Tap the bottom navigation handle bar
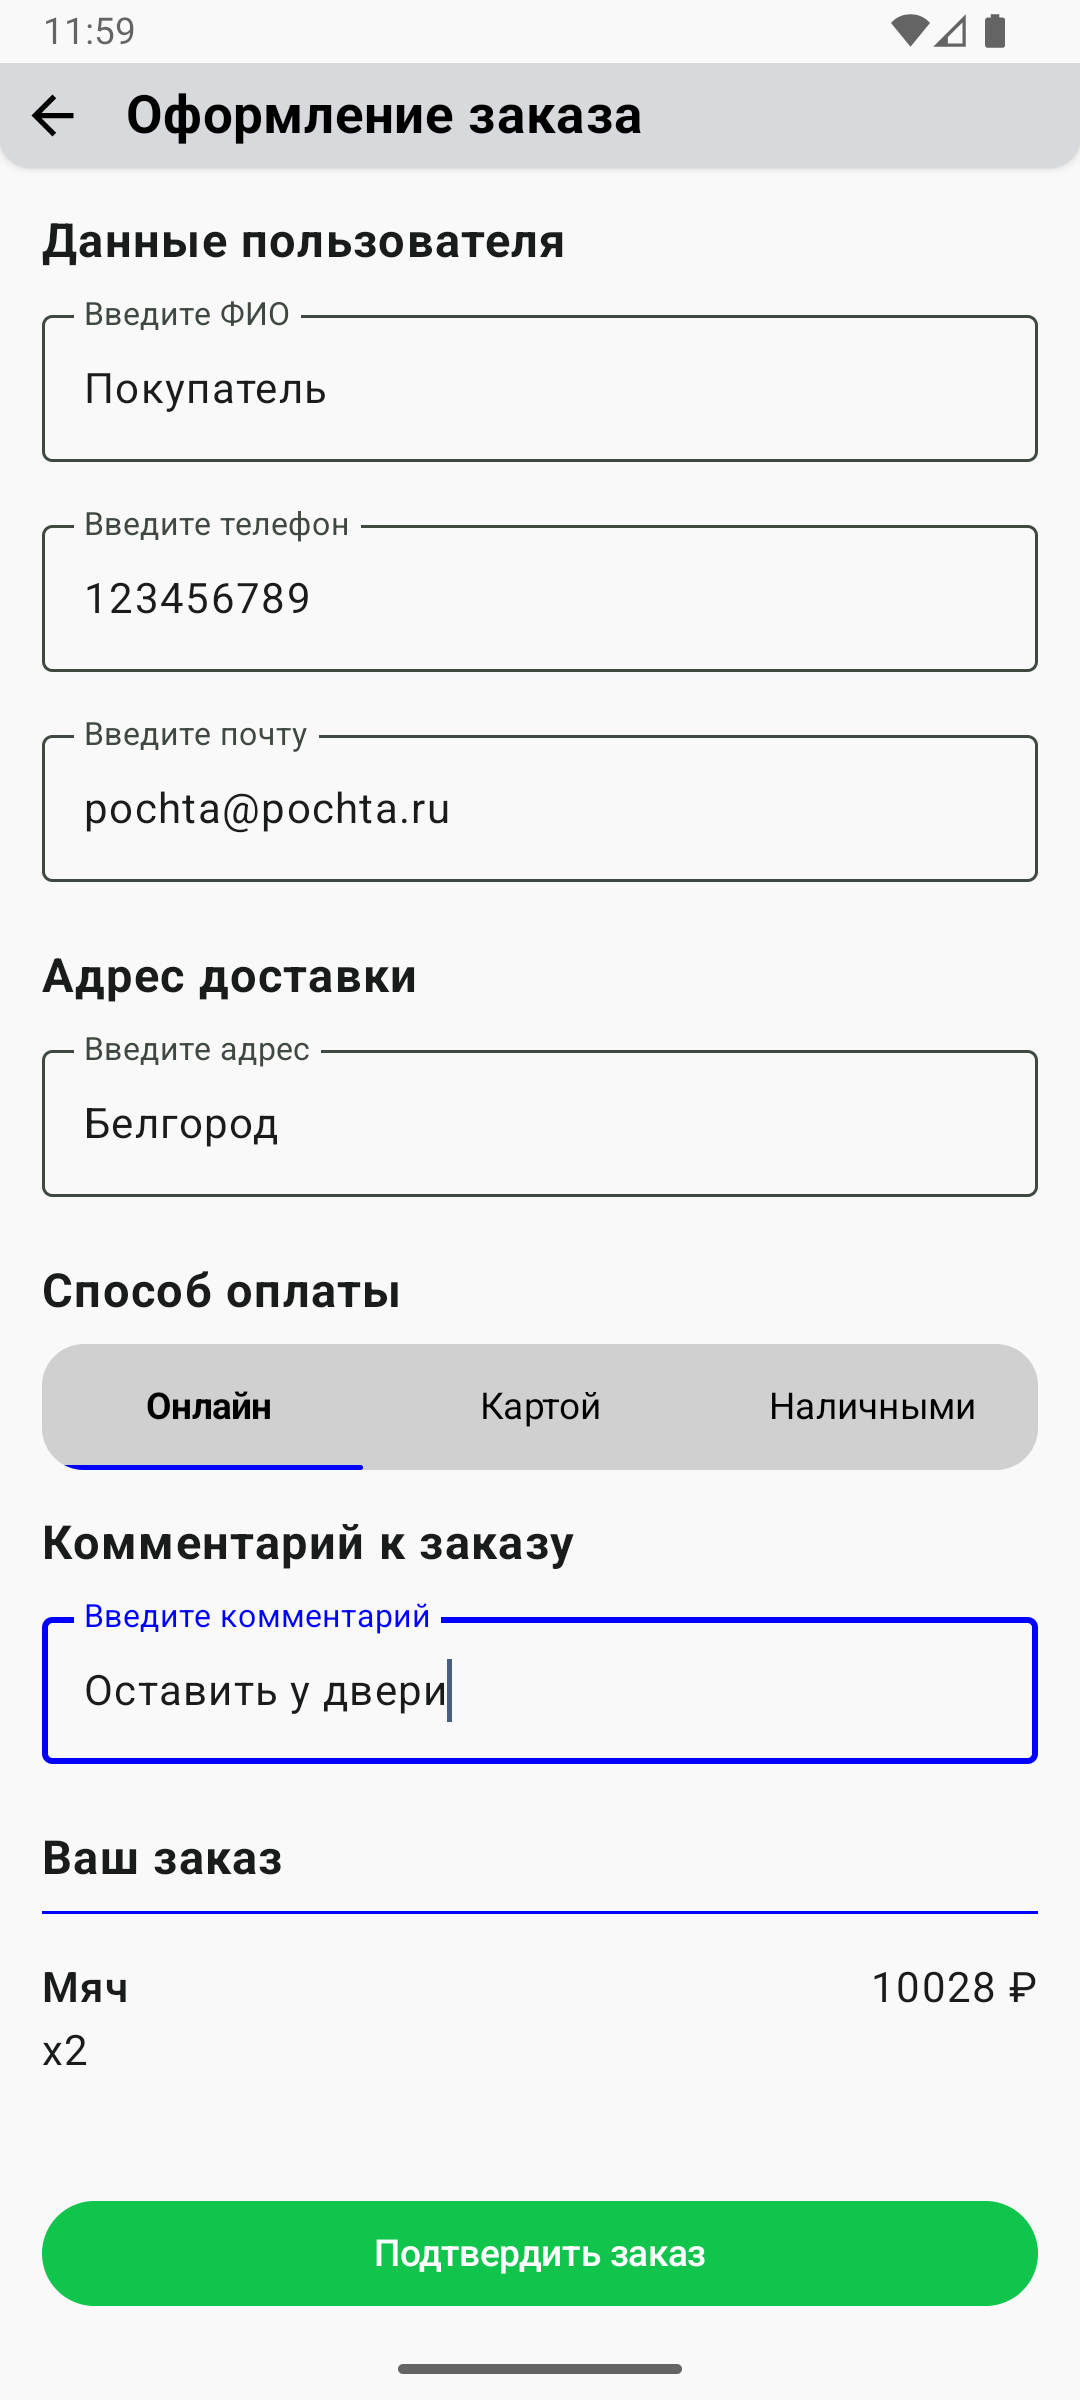 tap(540, 2369)
